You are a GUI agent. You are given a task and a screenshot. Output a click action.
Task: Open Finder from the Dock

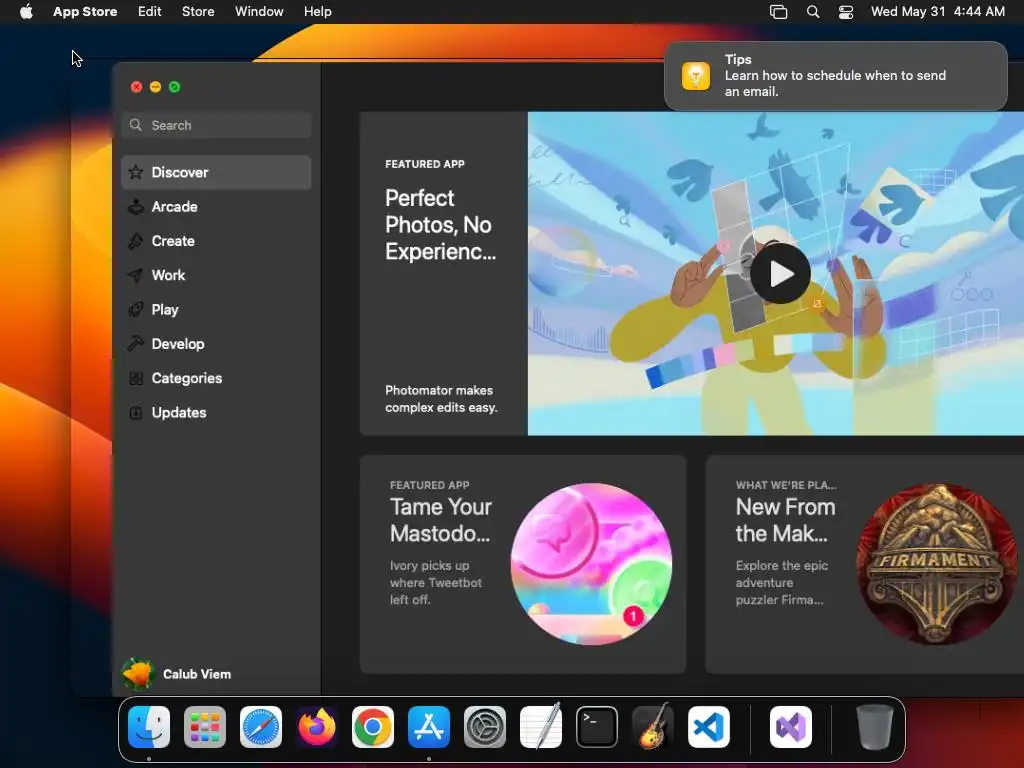point(149,727)
